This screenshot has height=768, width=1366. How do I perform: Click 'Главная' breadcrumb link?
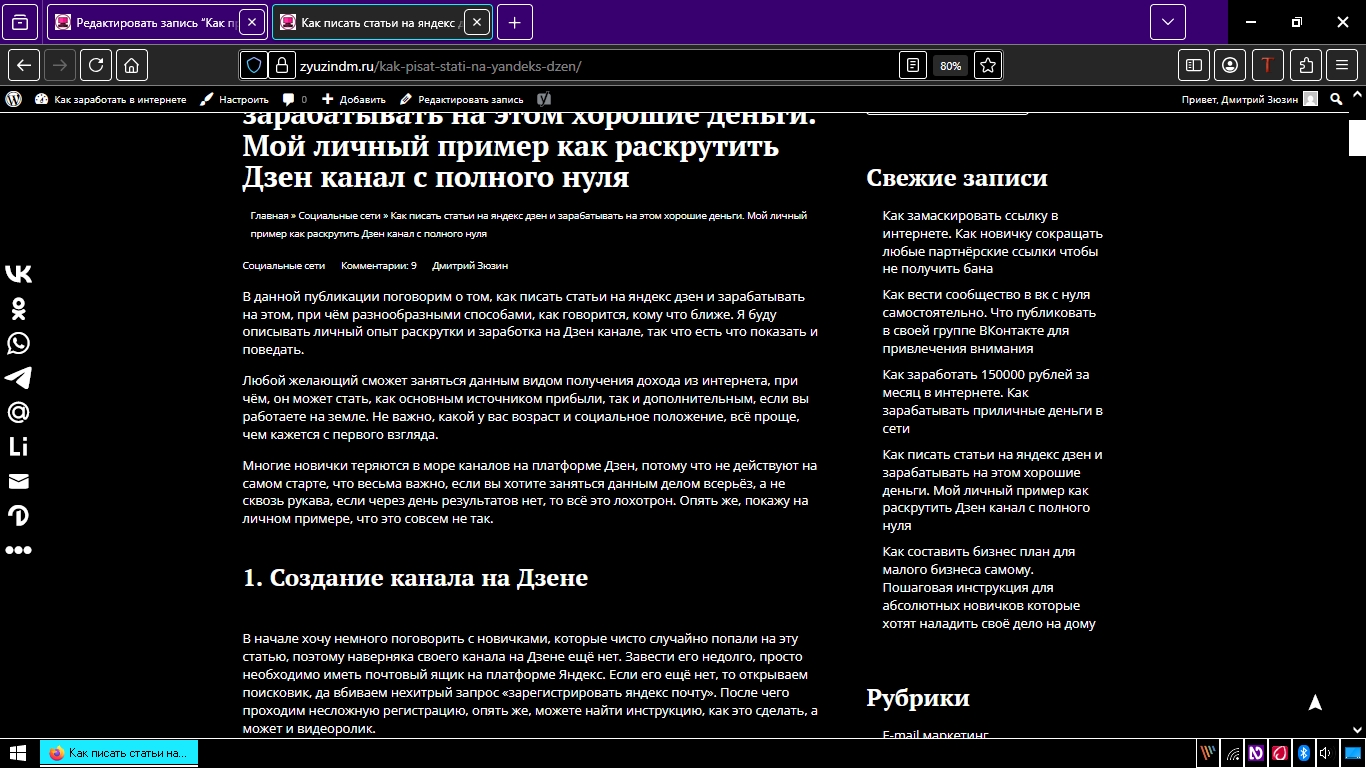[269, 216]
